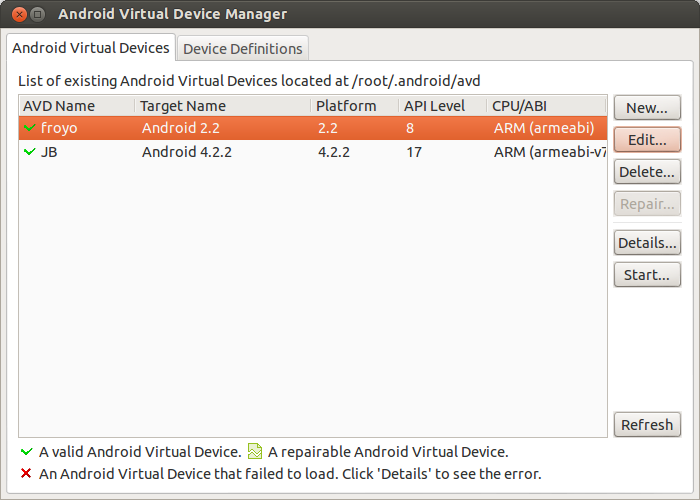Viewport: 700px width, 500px height.
Task: Click the repairable device icon in legend
Action: point(255,452)
